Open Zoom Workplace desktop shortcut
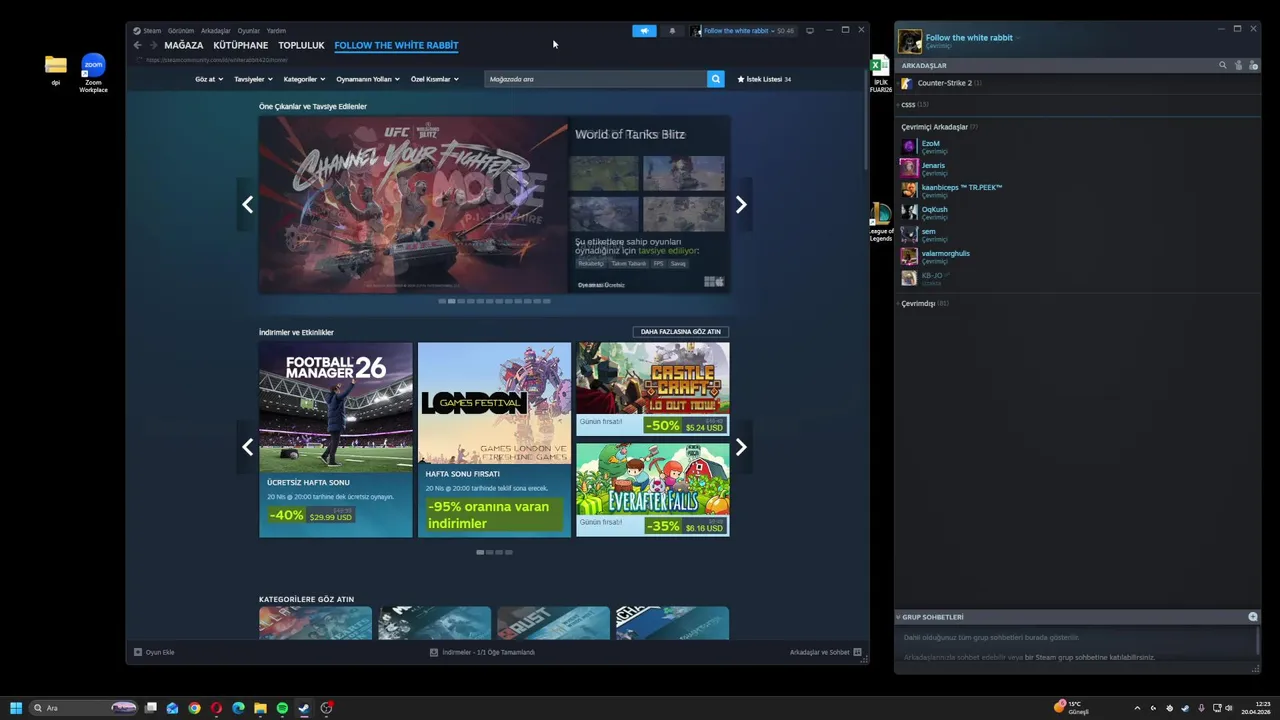 (93, 74)
